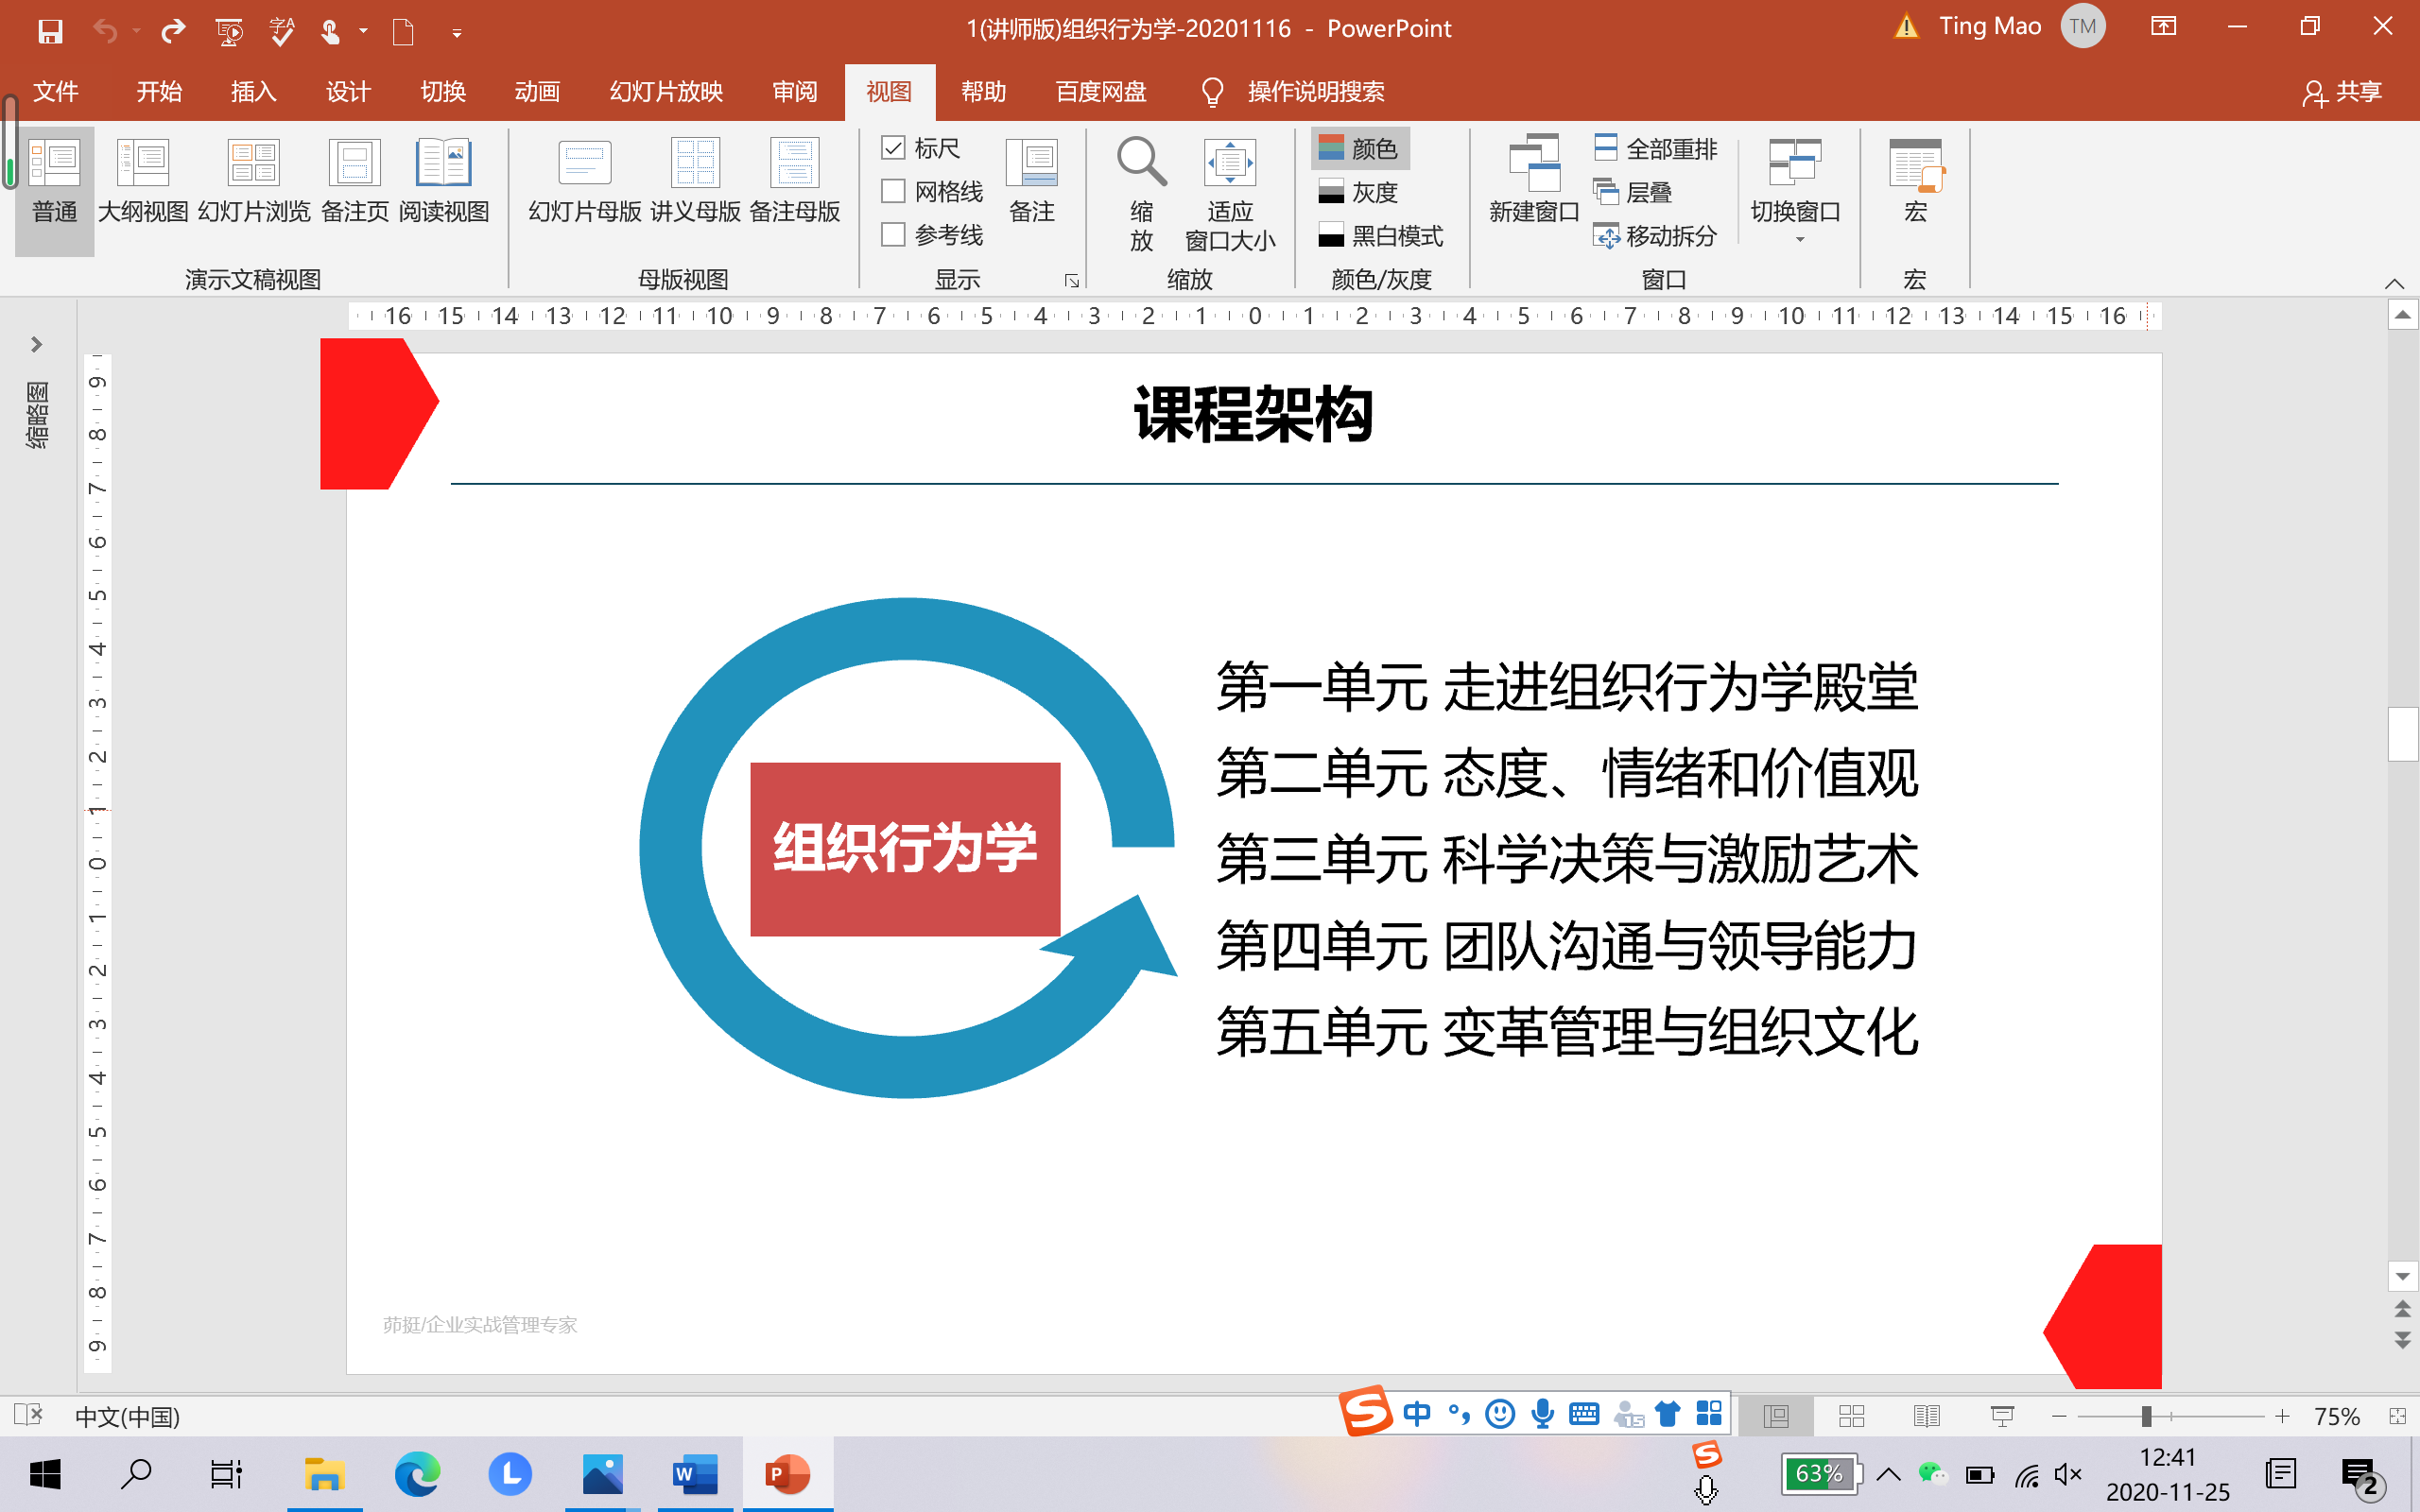The image size is (2420, 1512).
Task: Switch to 普通 normal view
Action: coord(55,190)
